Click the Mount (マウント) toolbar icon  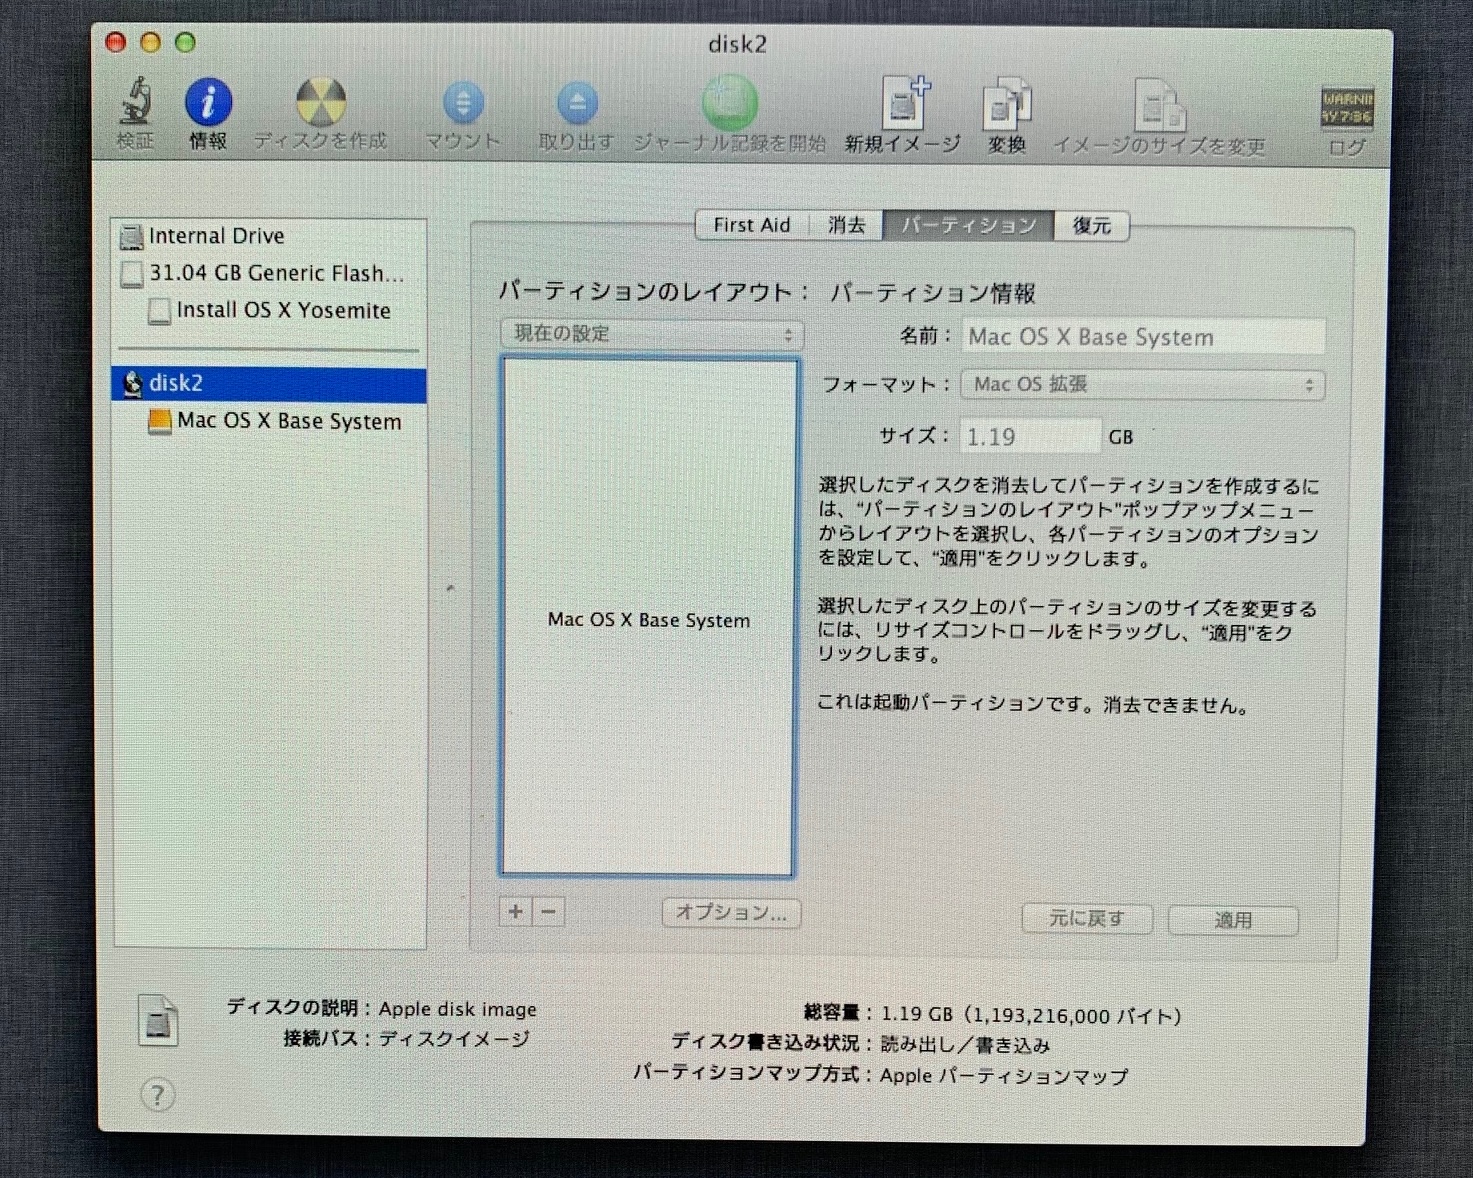click(462, 103)
